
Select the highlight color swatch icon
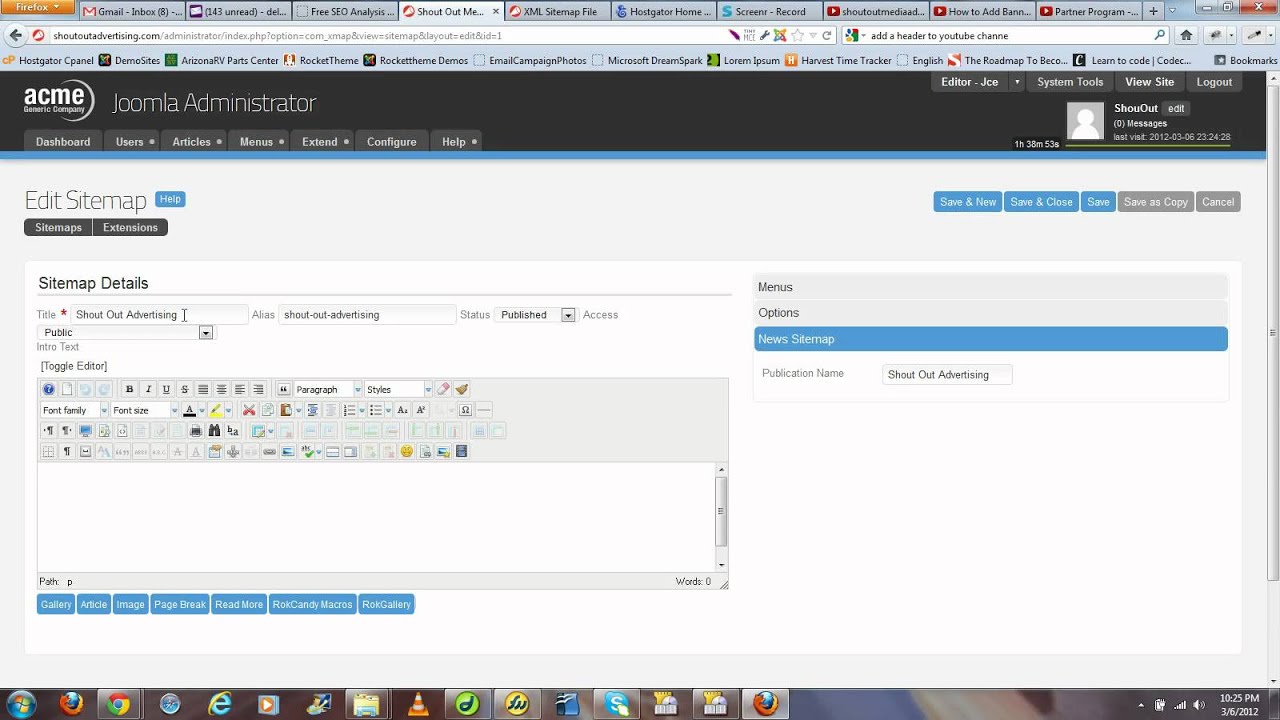(x=216, y=410)
